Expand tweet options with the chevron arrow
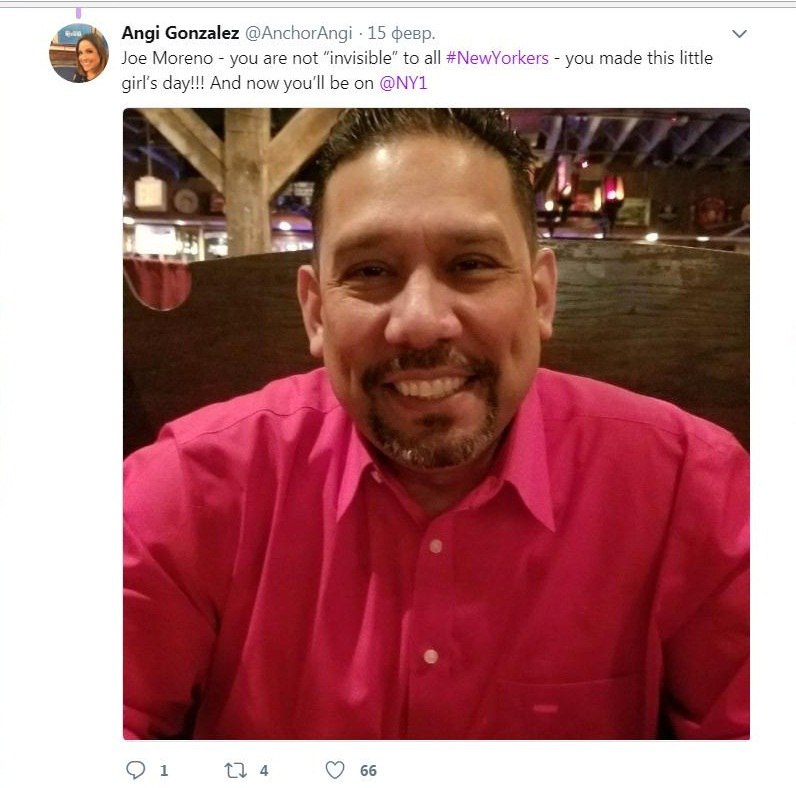796x788 pixels. [x=740, y=34]
